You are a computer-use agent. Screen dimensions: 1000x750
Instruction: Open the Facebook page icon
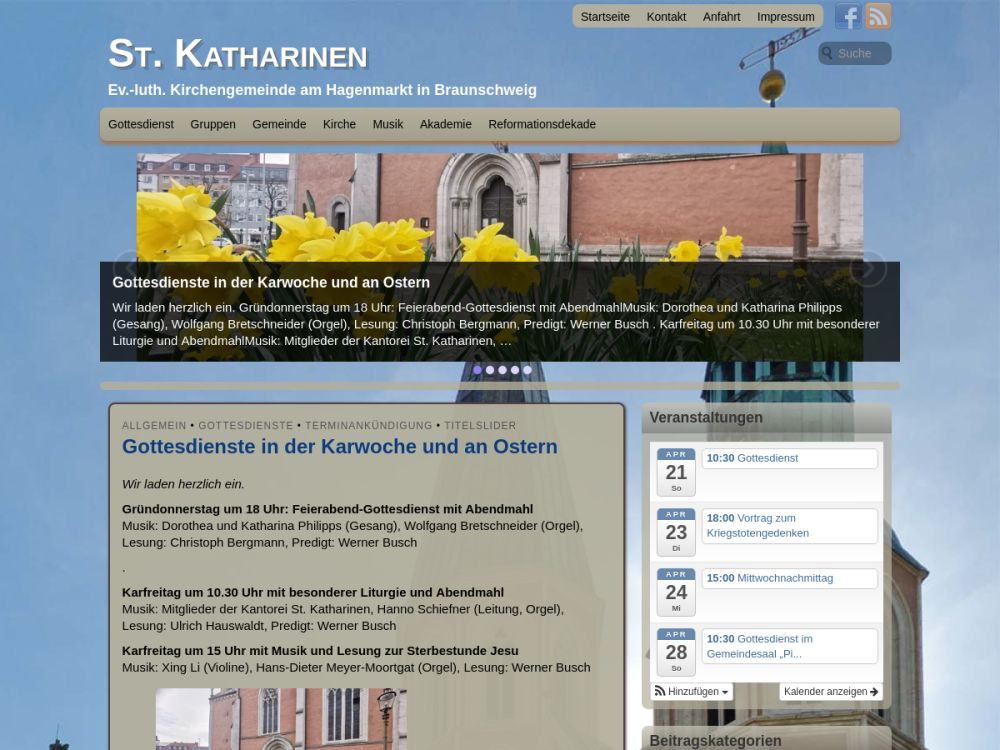pyautogui.click(x=848, y=16)
